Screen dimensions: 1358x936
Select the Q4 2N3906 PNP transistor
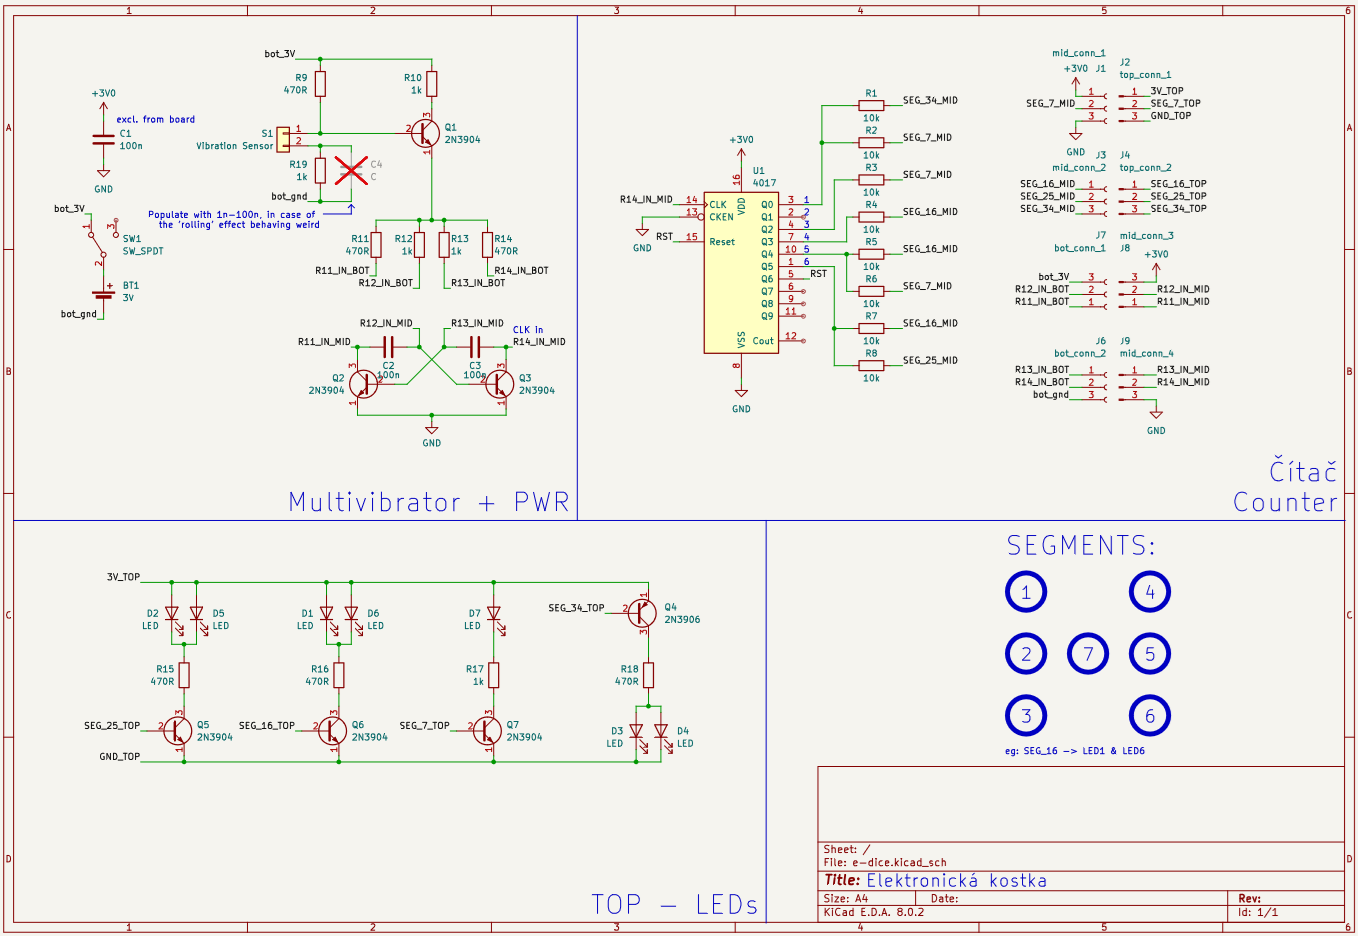pyautogui.click(x=641, y=612)
